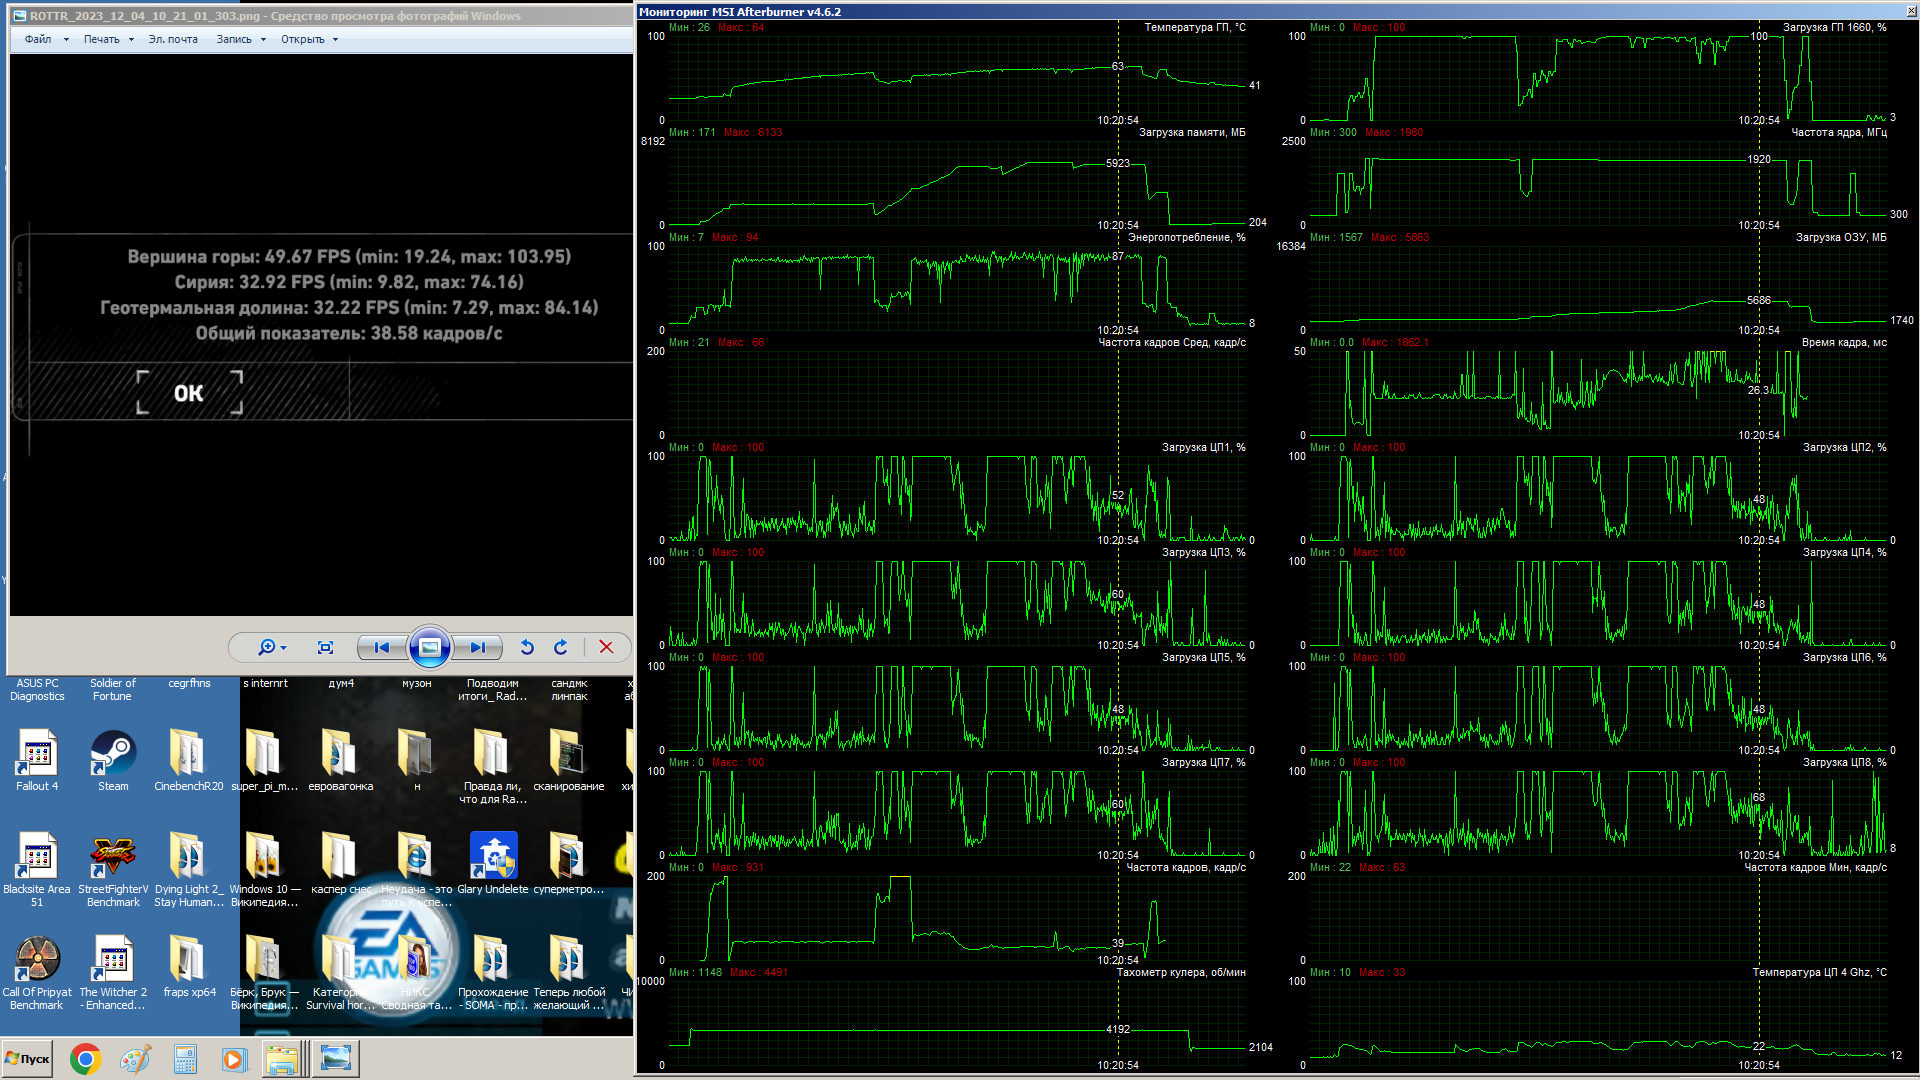The height and width of the screenshot is (1080, 1920).
Task: Open the Файл menu
Action: click(46, 40)
